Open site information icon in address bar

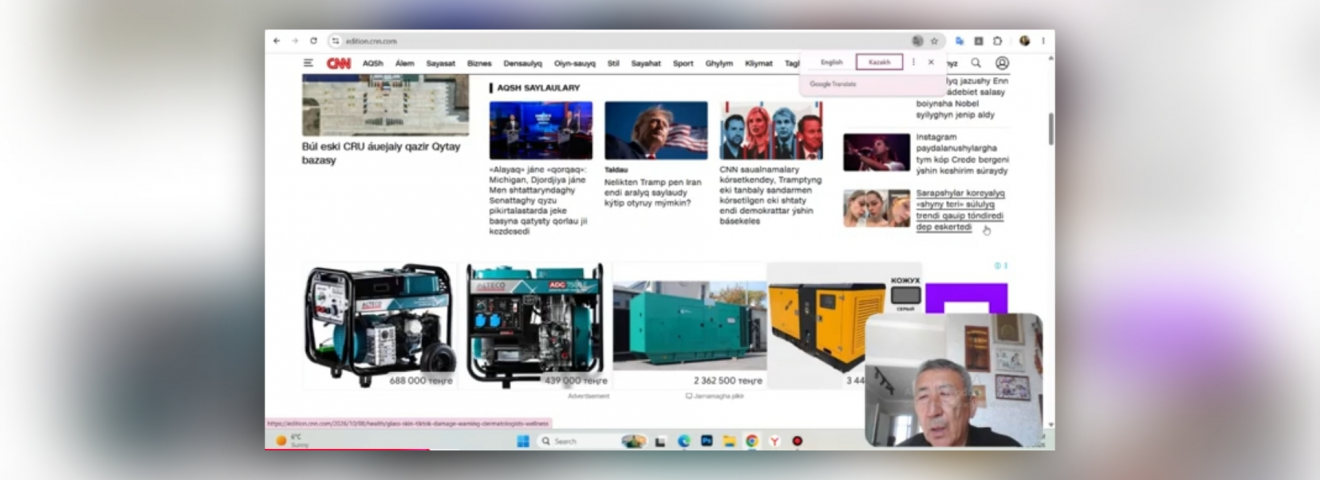click(335, 41)
